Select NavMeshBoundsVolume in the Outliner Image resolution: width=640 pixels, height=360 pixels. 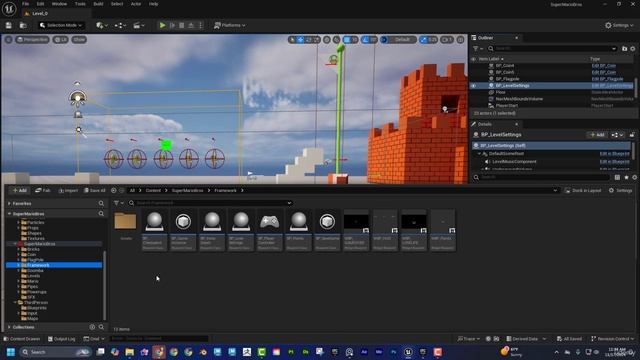click(519, 99)
